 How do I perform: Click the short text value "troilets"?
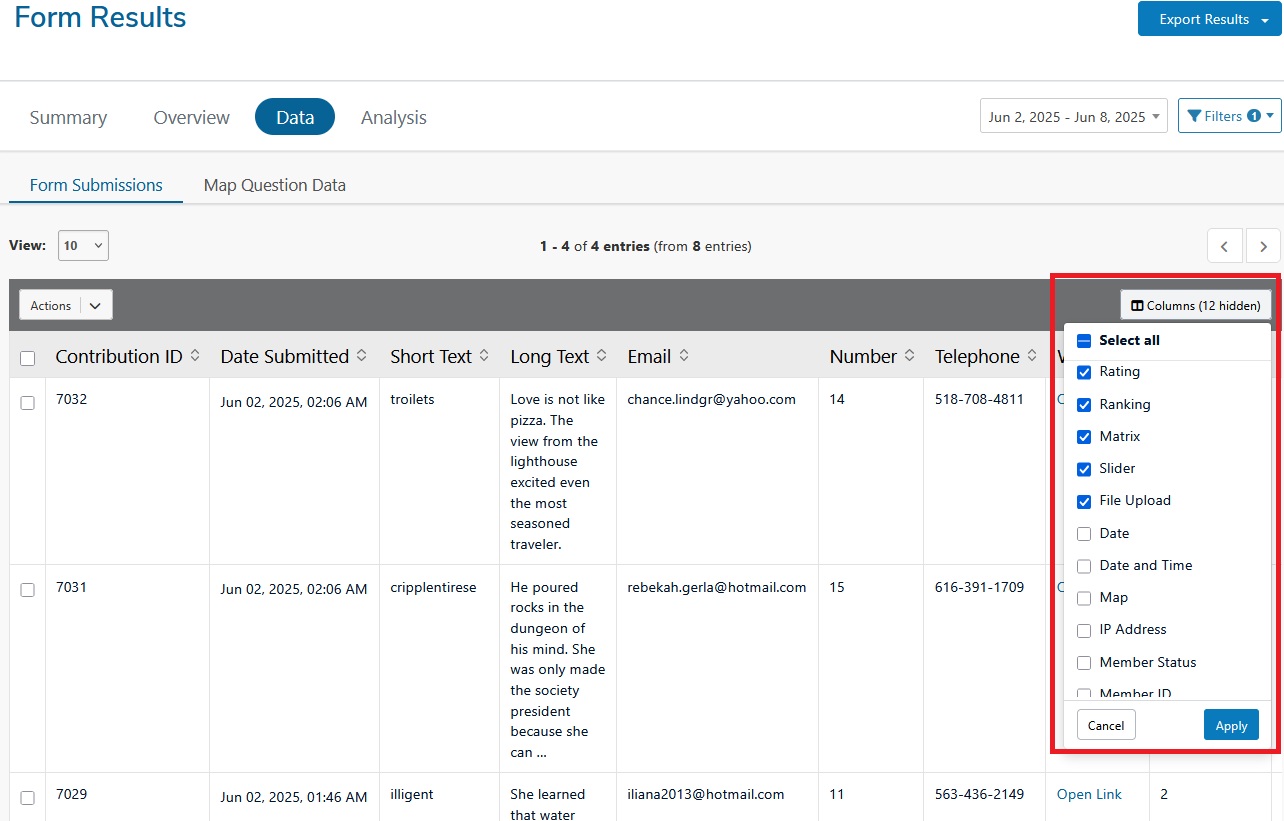click(x=413, y=399)
